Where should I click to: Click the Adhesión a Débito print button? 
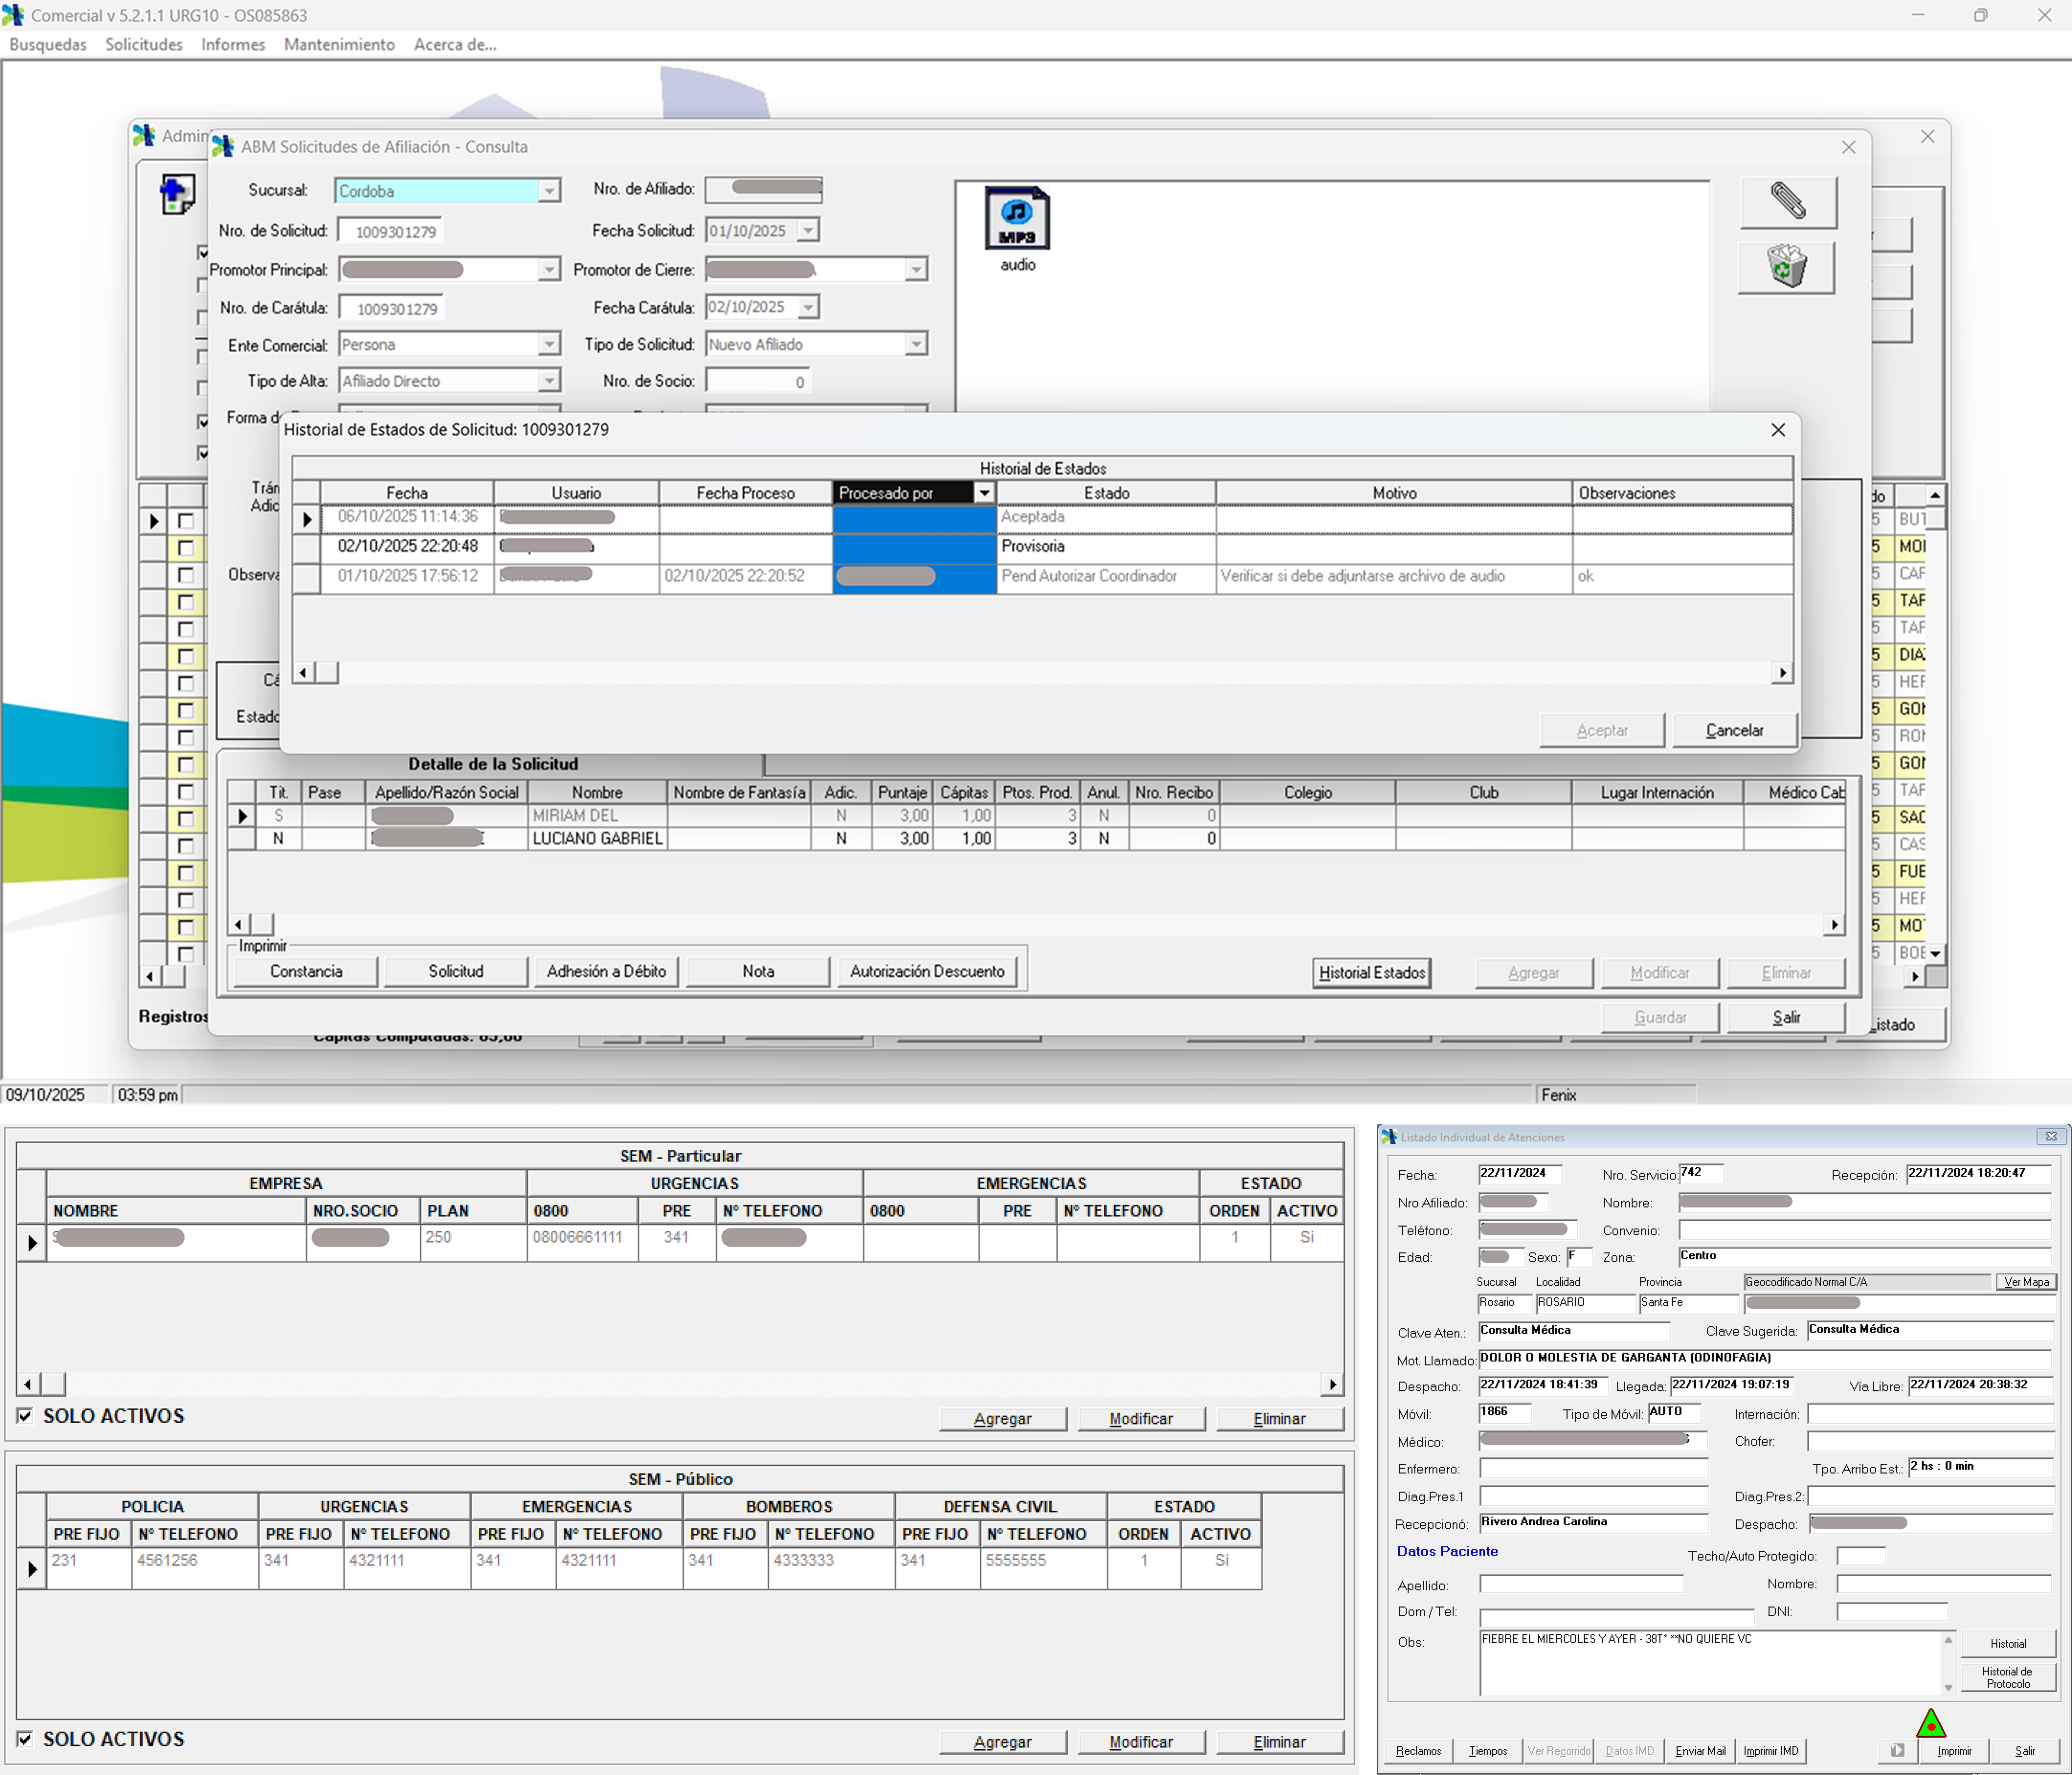606,972
